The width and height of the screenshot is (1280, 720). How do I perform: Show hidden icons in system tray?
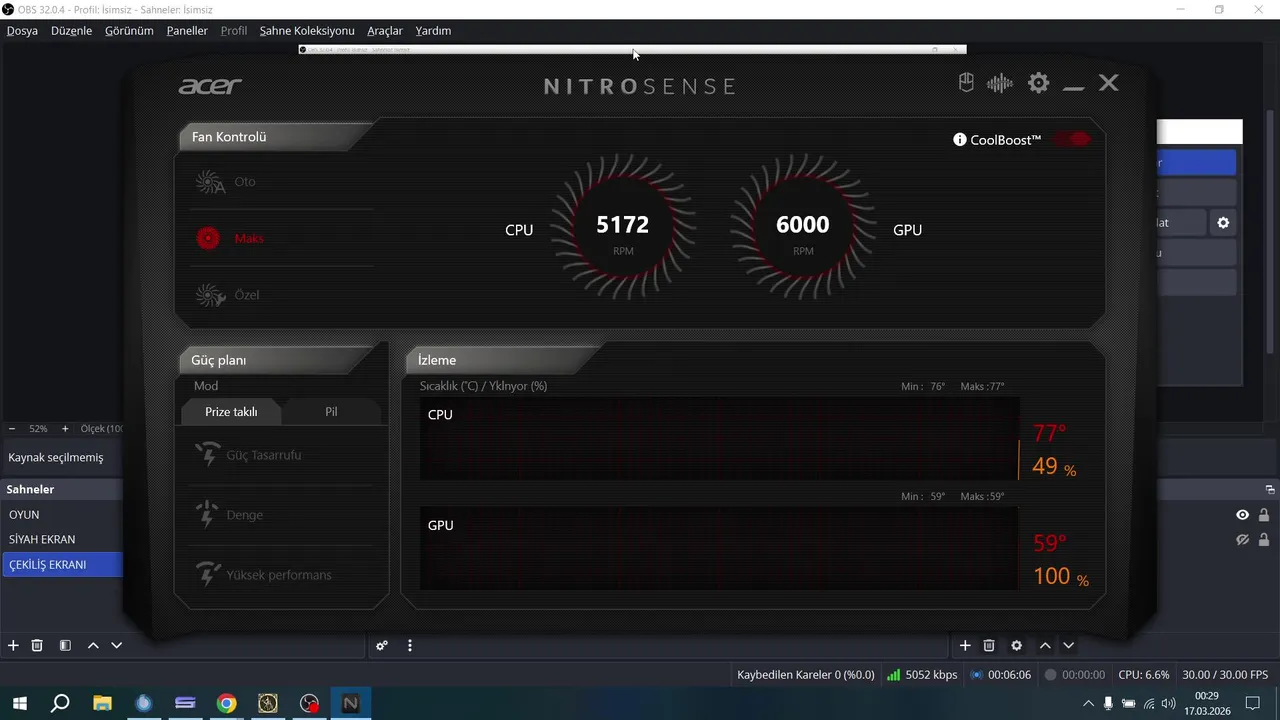click(x=1088, y=704)
